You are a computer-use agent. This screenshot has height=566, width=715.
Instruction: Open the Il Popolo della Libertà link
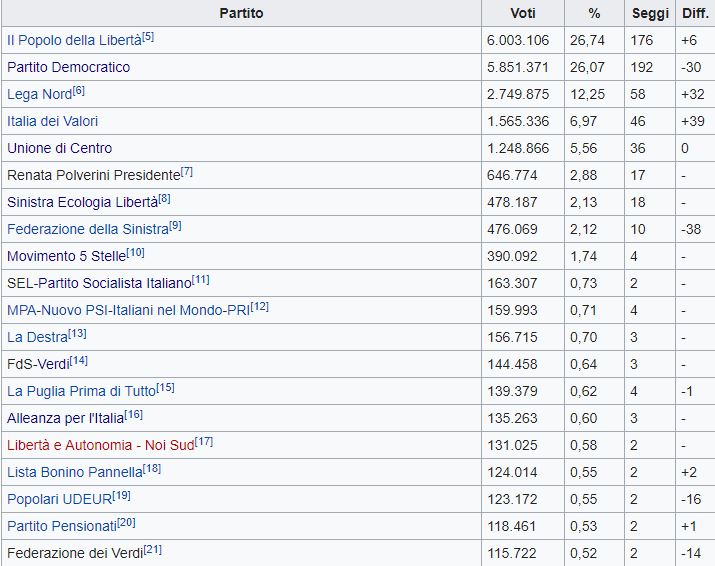click(x=74, y=40)
